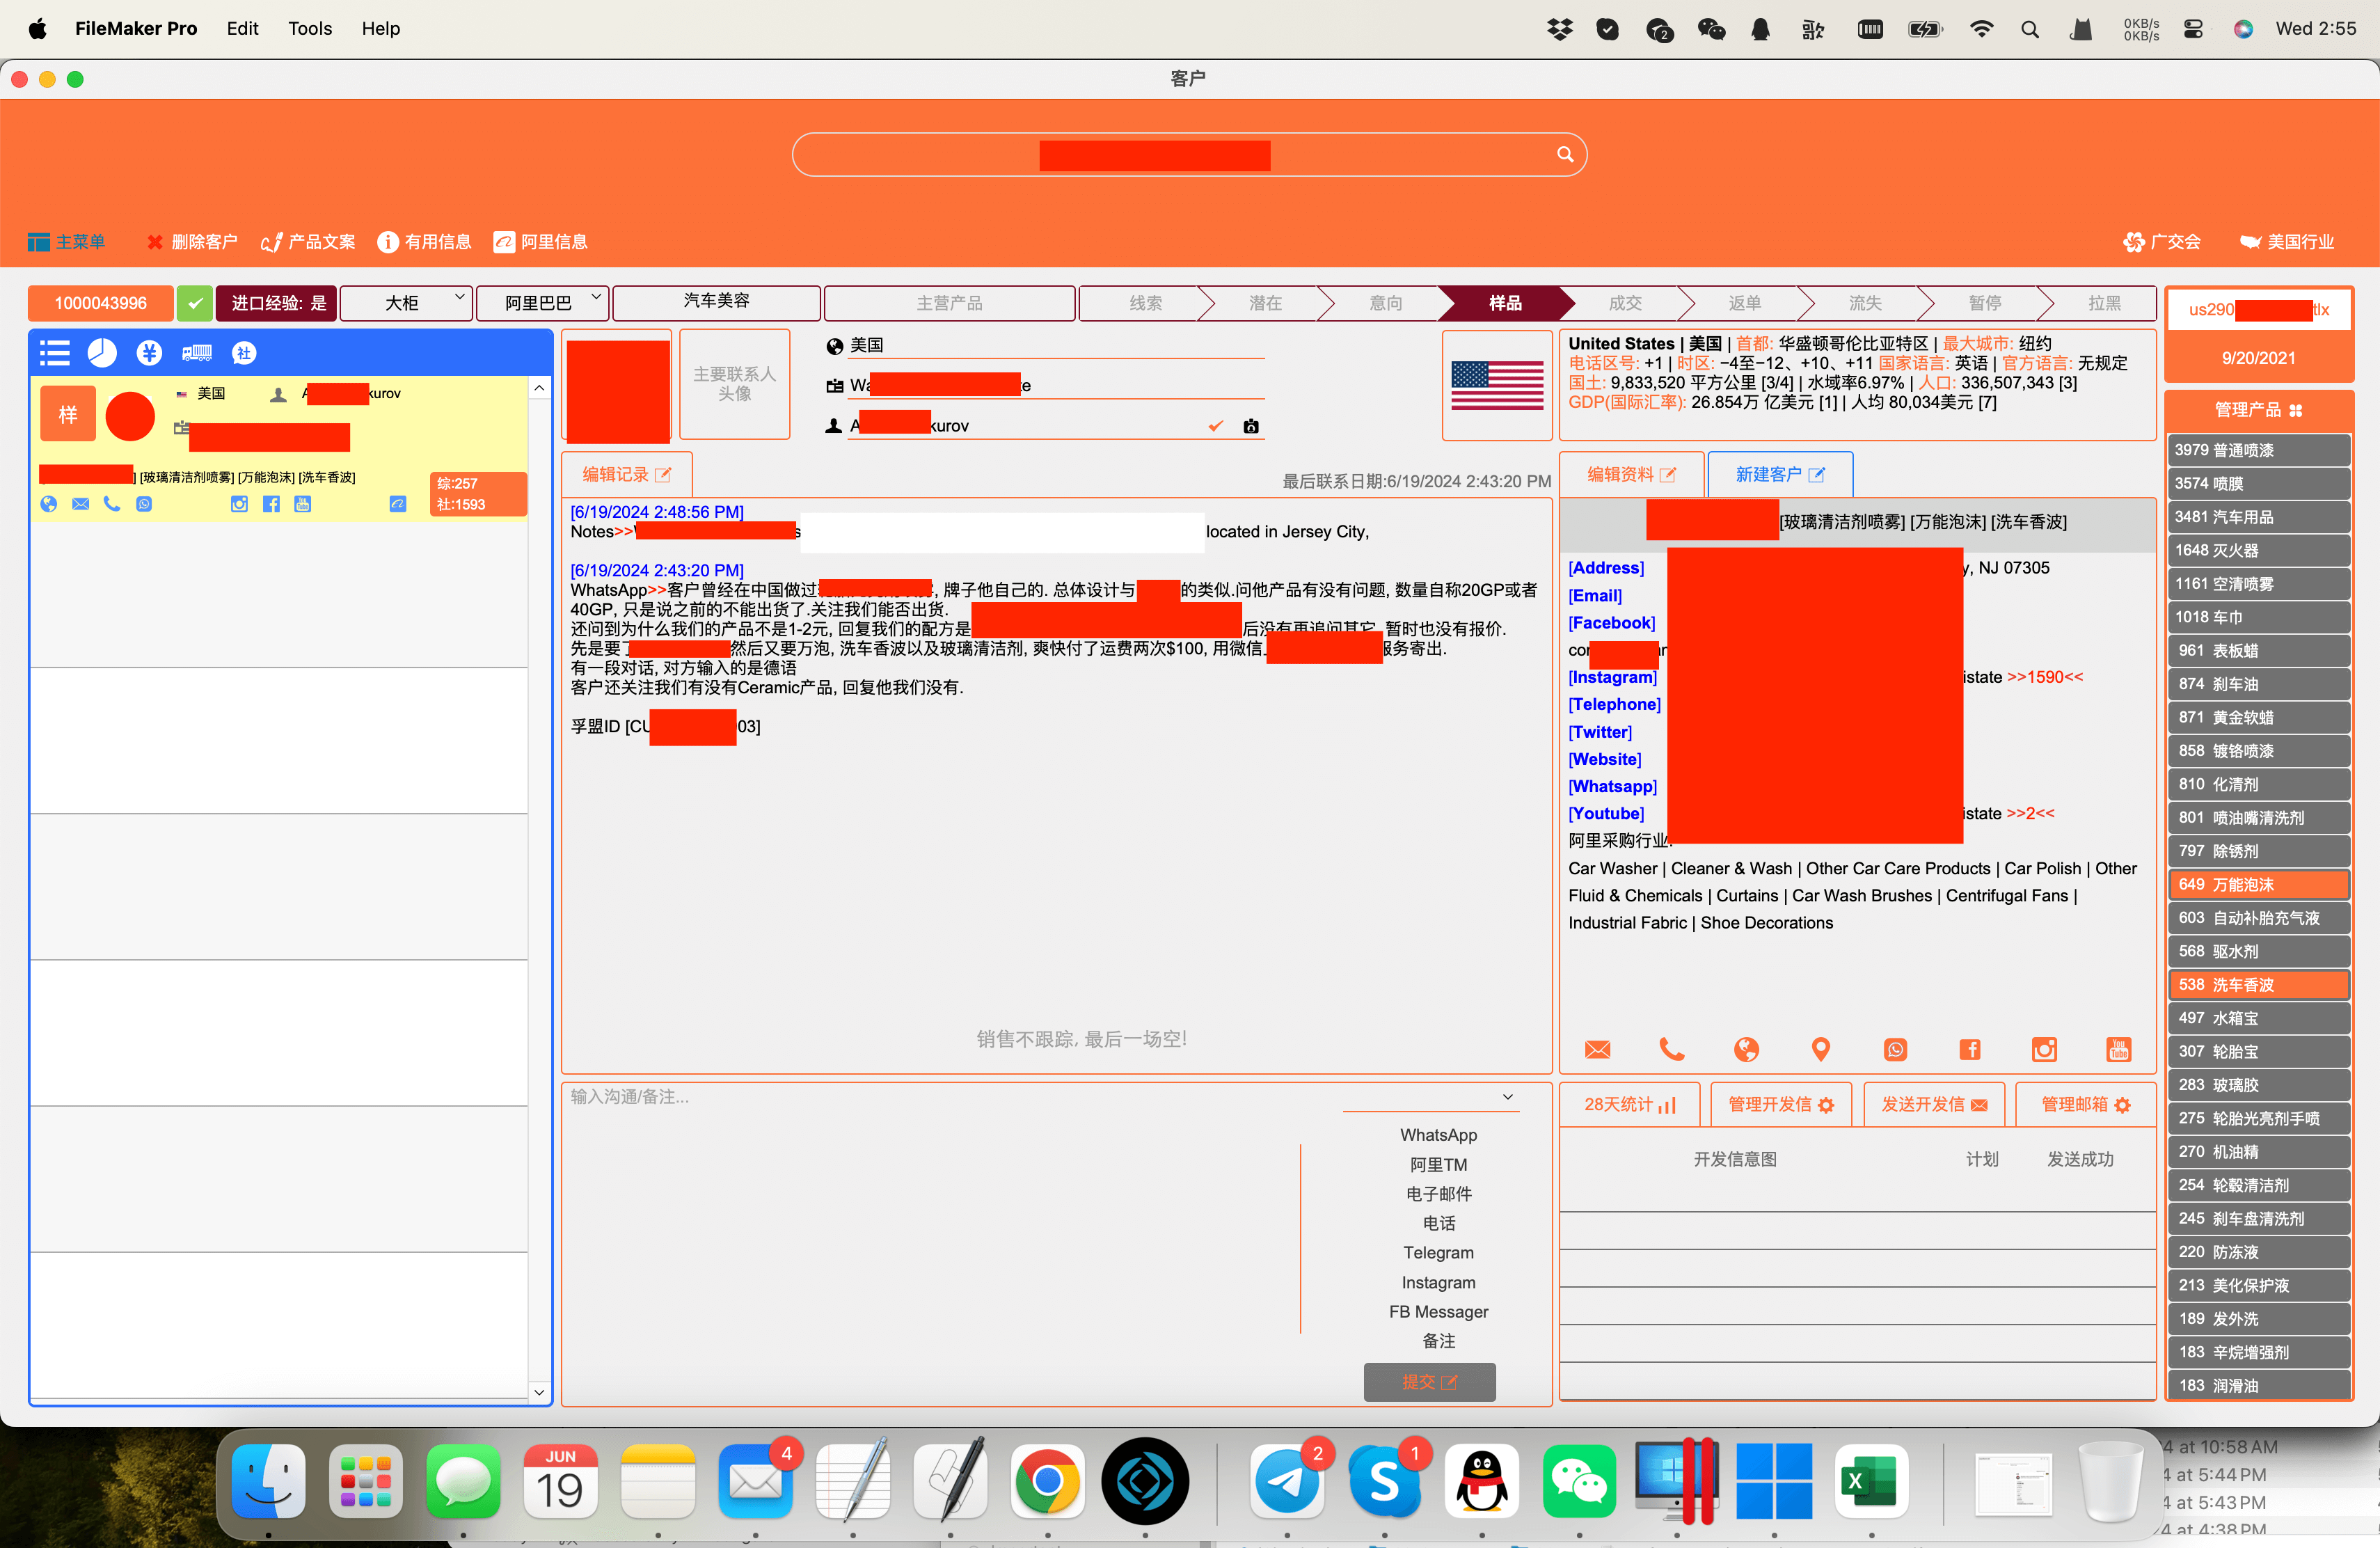Expand the 阿里巴巴 source dropdown

pyautogui.click(x=541, y=303)
